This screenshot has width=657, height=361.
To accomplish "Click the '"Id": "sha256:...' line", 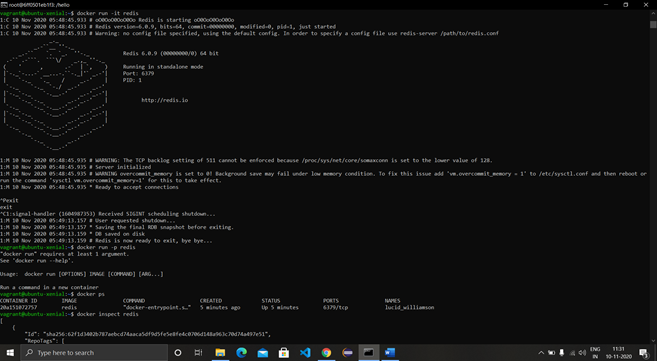I will [x=147, y=334].
